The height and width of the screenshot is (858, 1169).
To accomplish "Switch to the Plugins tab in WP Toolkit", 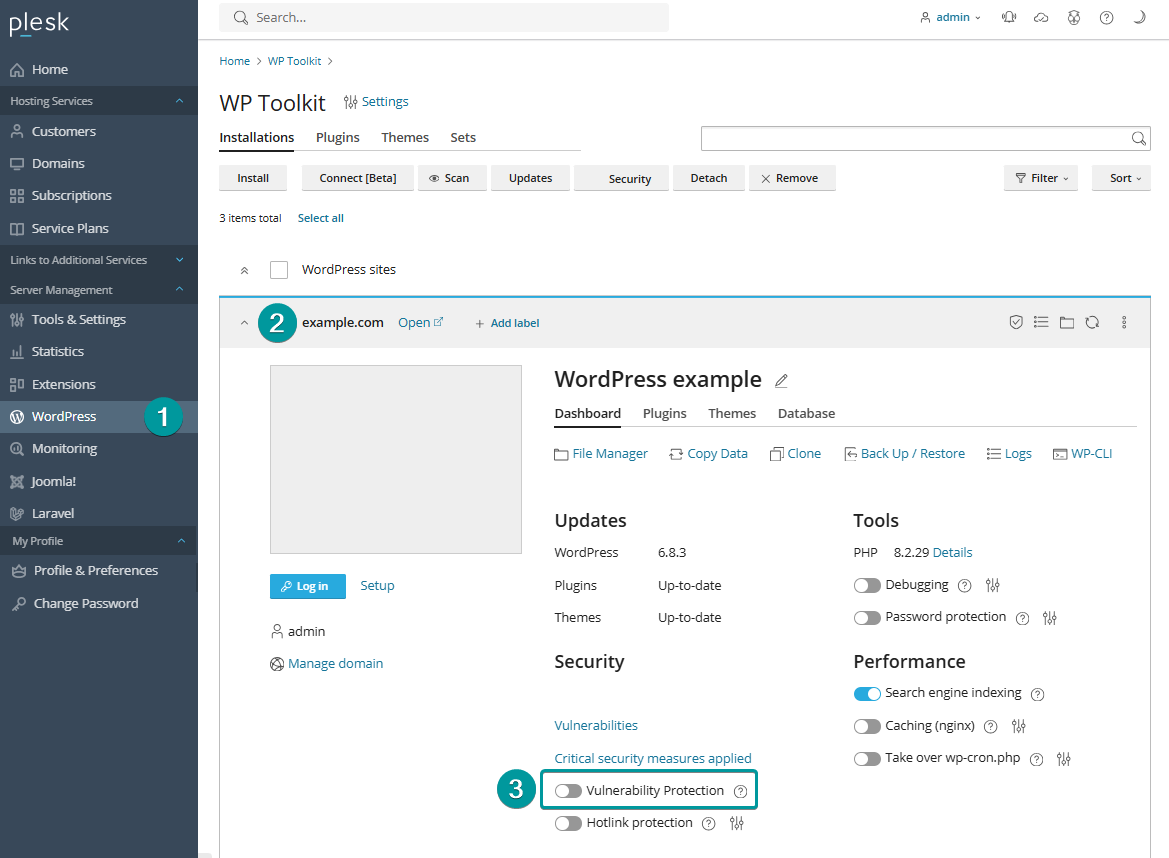I will [x=337, y=137].
